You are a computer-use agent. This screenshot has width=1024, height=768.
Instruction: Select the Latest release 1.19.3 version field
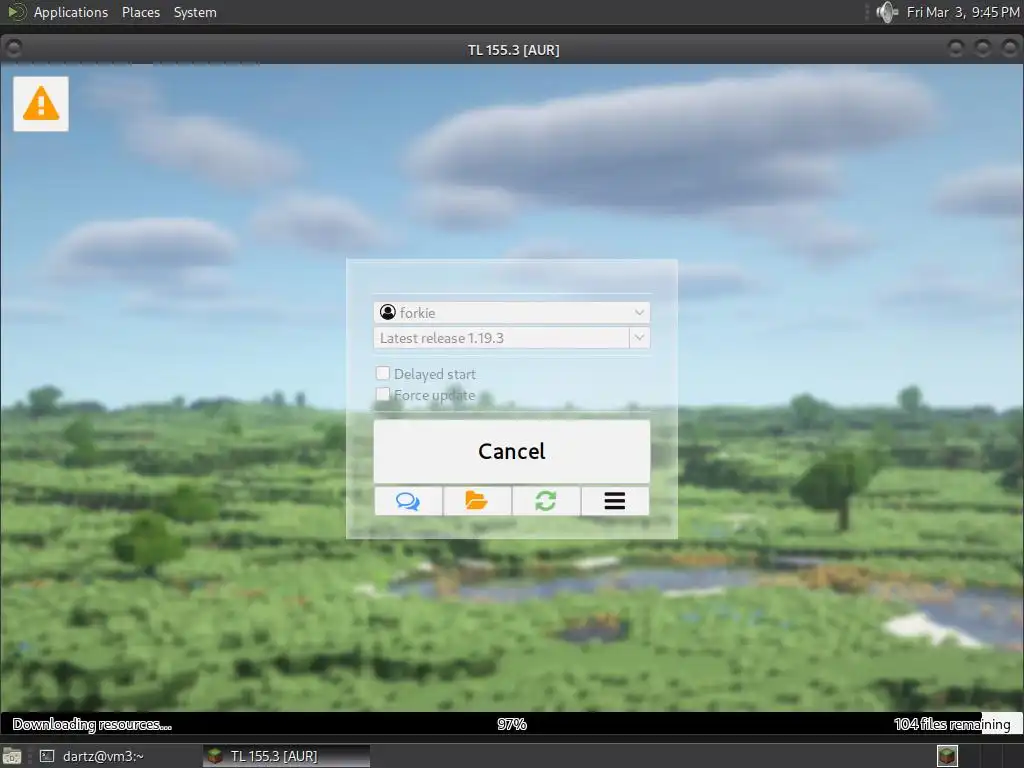point(502,338)
